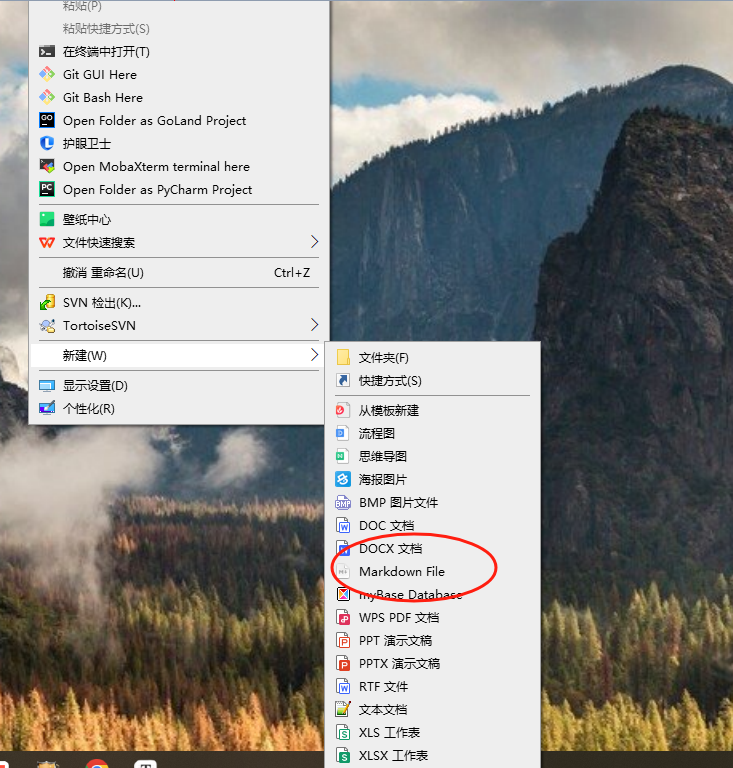Choose 撤消 重命名(U) from context menu

pyautogui.click(x=103, y=272)
